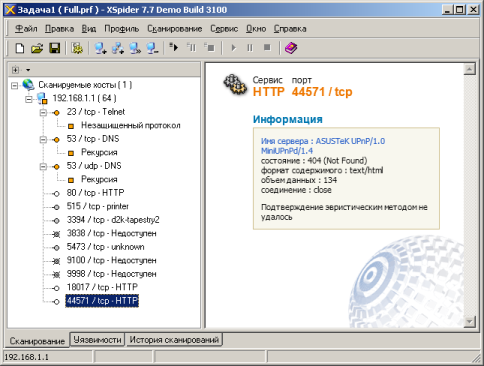Switch to the Сканирование tab
This screenshot has height=366, width=484.
[37, 341]
